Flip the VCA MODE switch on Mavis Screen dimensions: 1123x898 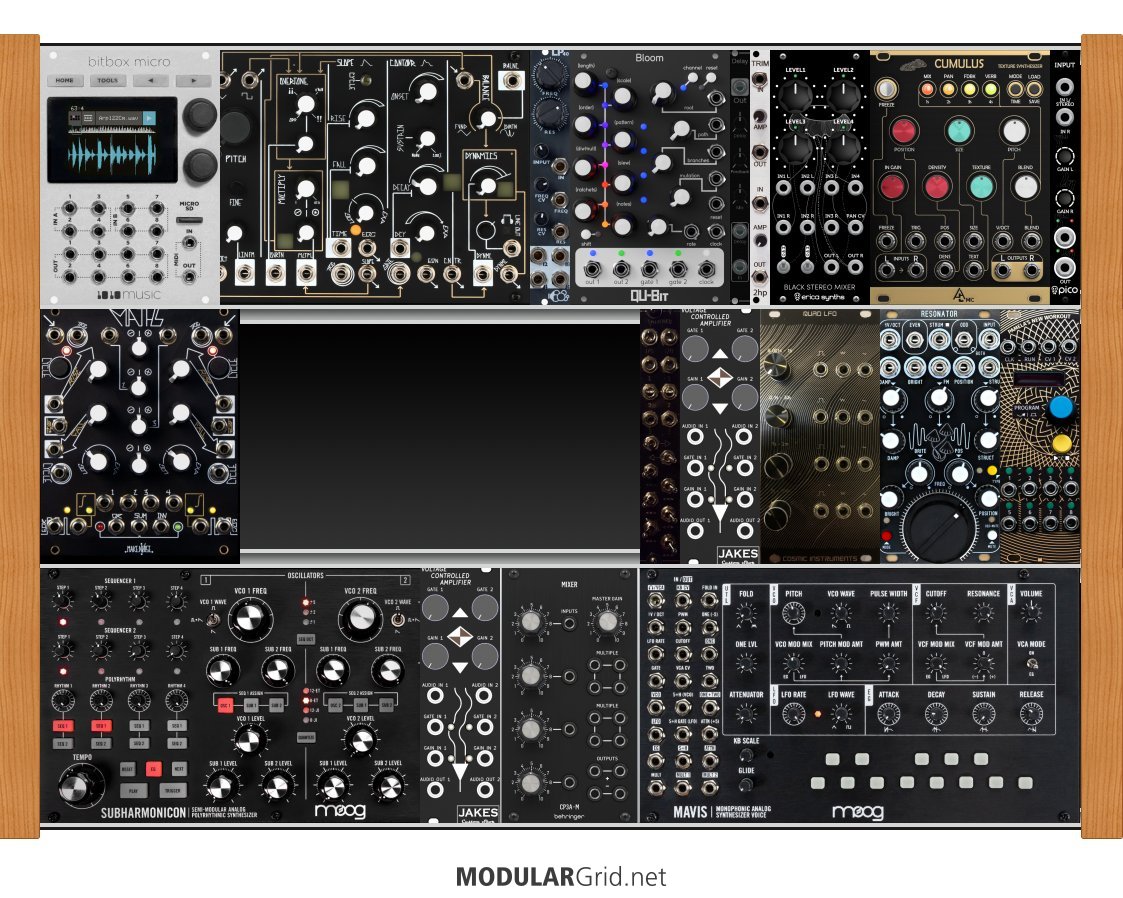[1031, 663]
